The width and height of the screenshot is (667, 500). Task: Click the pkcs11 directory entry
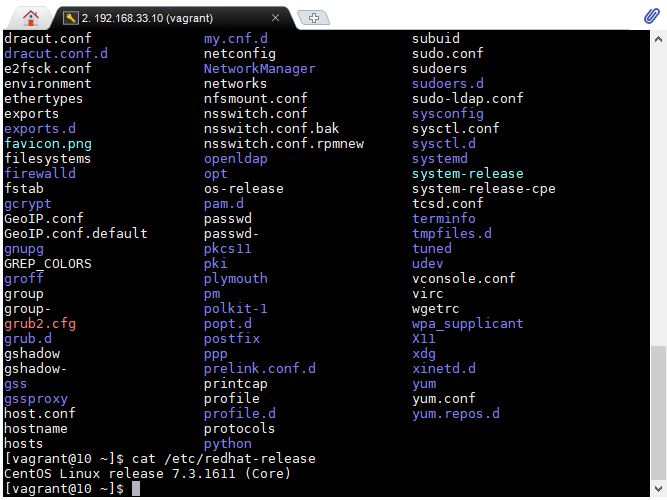(228, 249)
